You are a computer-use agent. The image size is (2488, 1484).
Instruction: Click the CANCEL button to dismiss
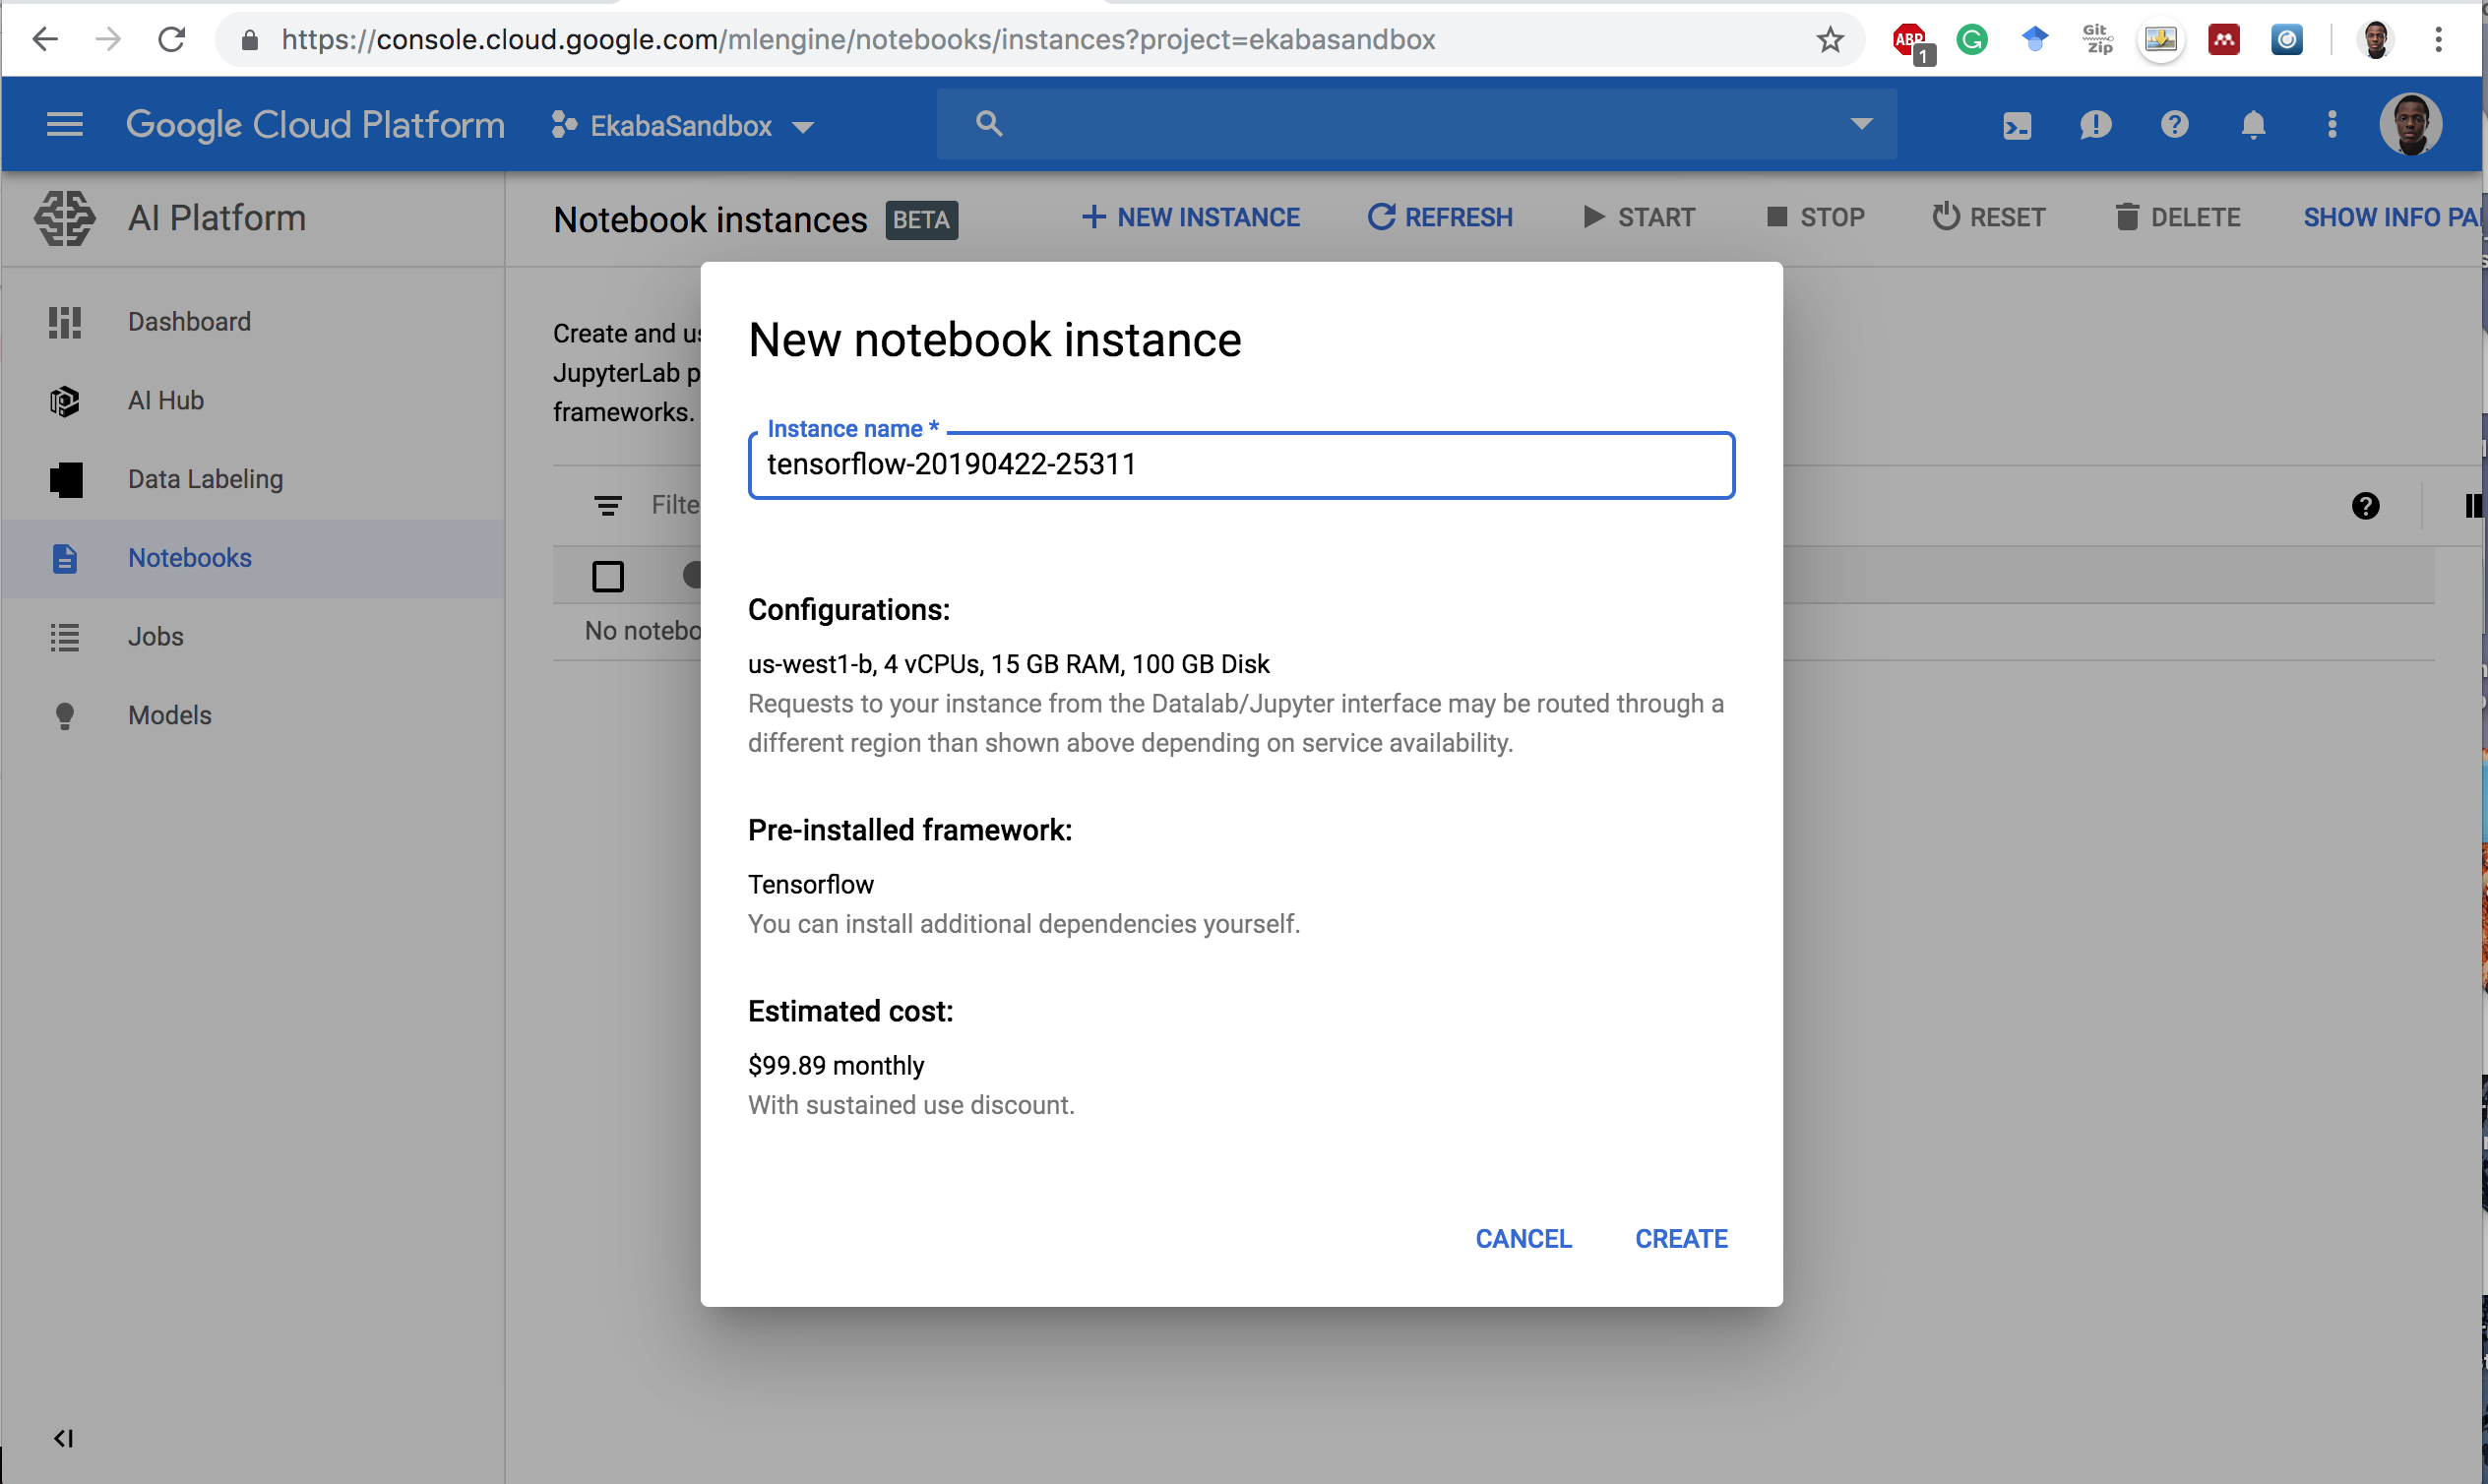click(x=1524, y=1238)
